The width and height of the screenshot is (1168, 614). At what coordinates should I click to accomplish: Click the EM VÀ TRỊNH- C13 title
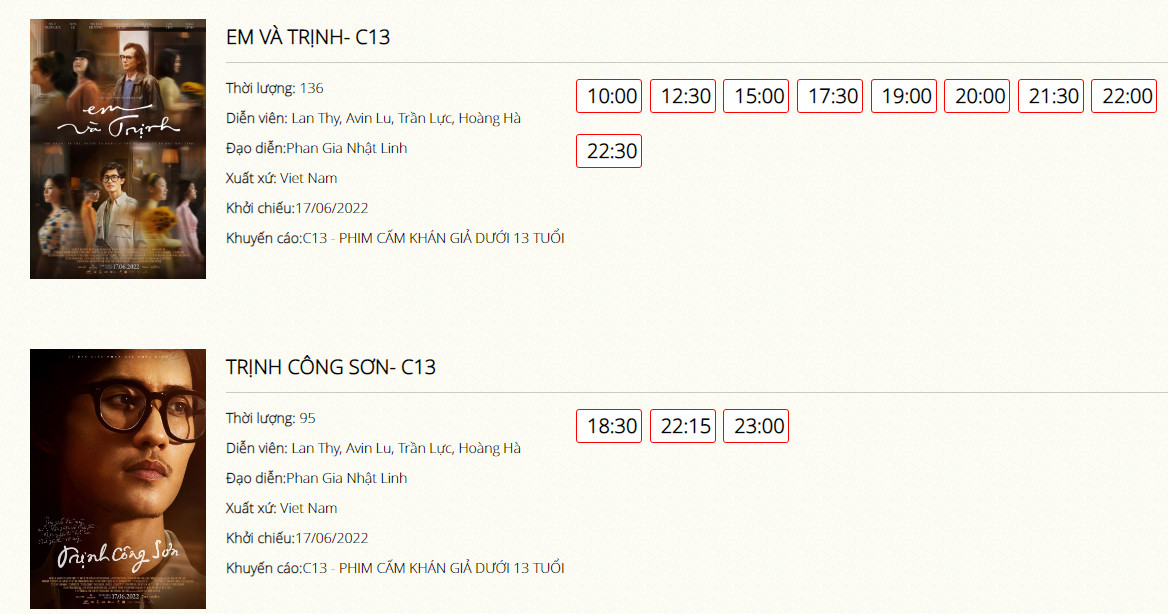308,38
